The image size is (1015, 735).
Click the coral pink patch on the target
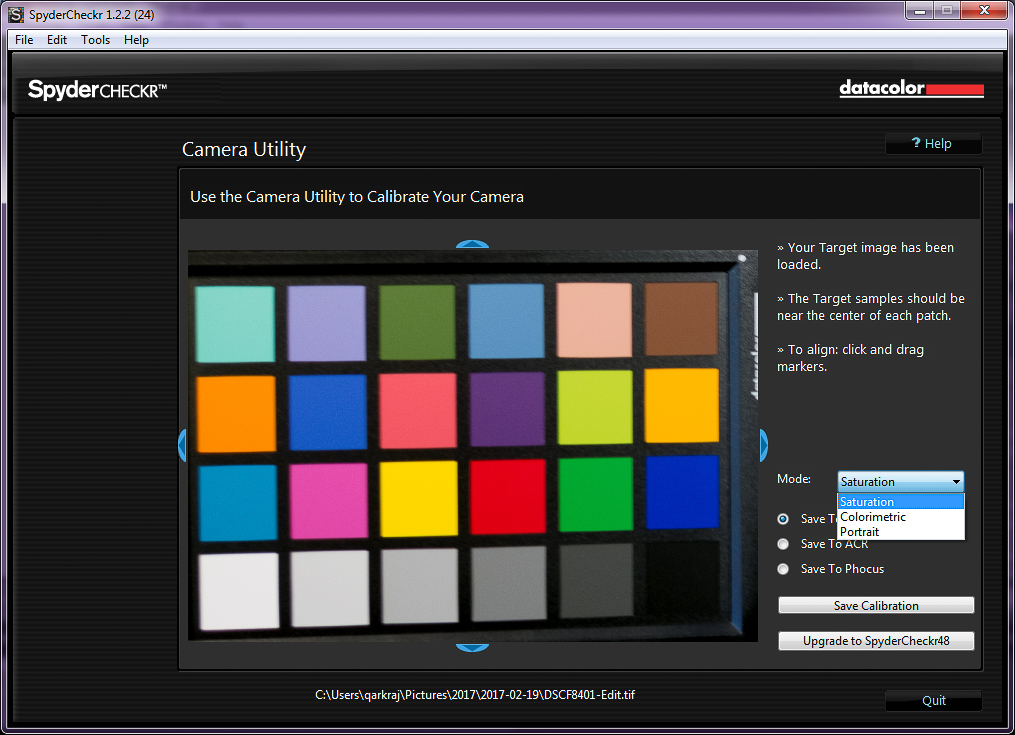click(x=418, y=411)
